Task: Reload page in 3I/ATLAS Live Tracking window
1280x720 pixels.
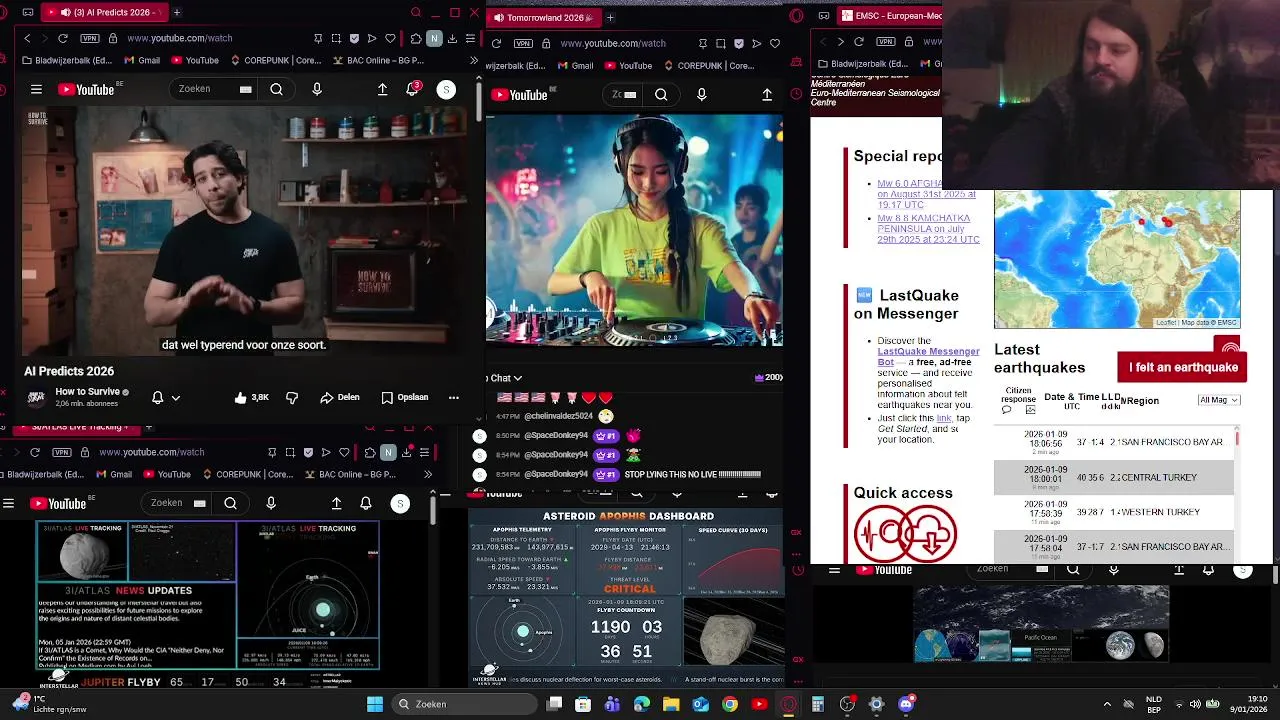Action: point(35,452)
